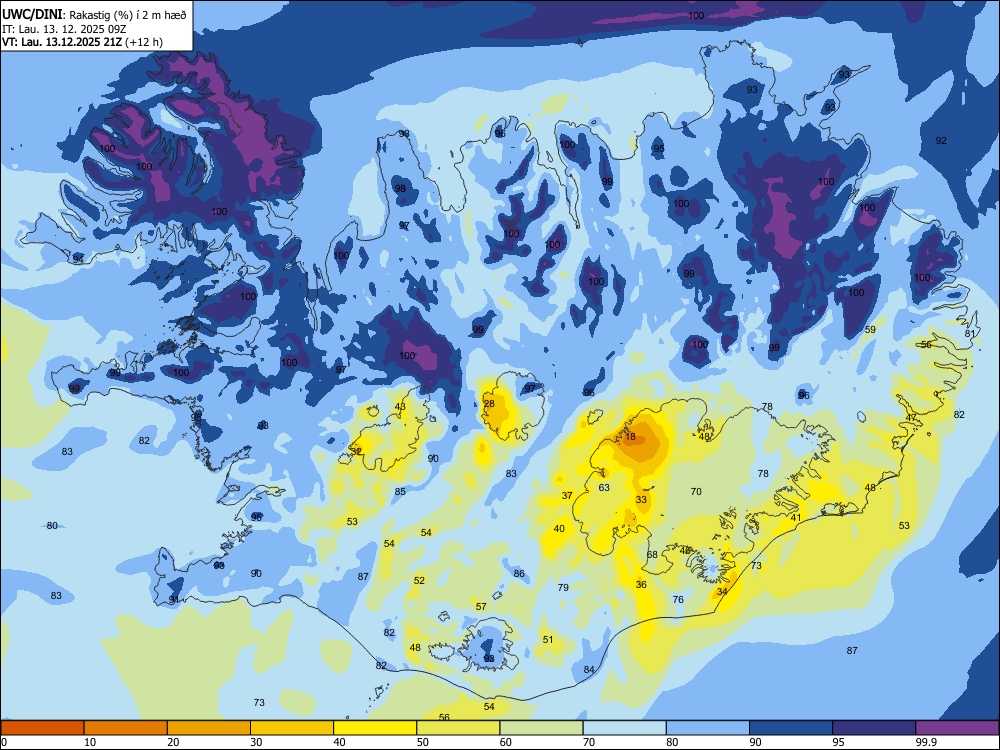Select the 80–90 medium blue legend swatch
Screen dimensions: 1000x750
coord(708,728)
